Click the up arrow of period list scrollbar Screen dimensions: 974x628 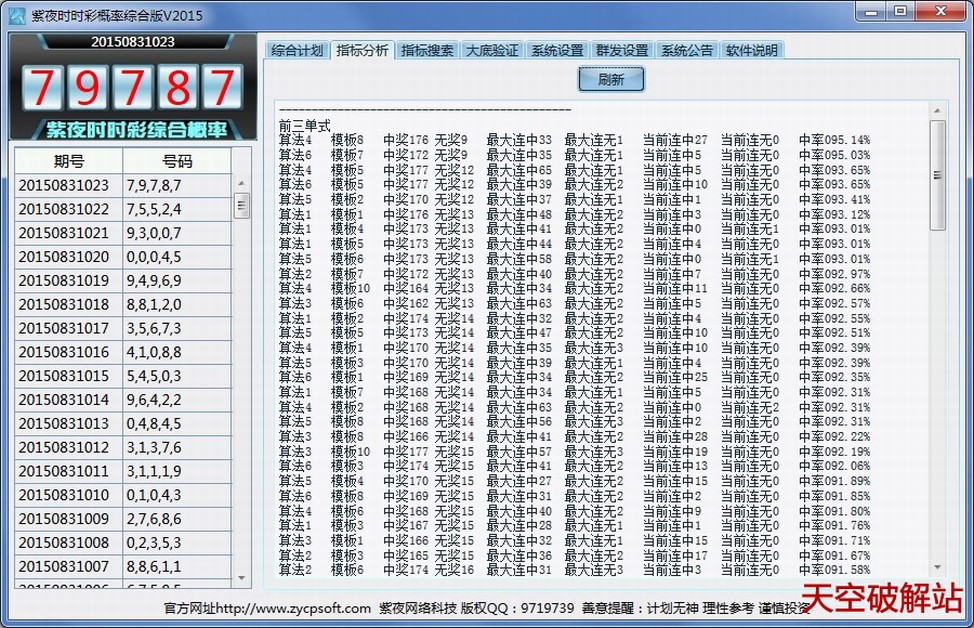coord(241,183)
